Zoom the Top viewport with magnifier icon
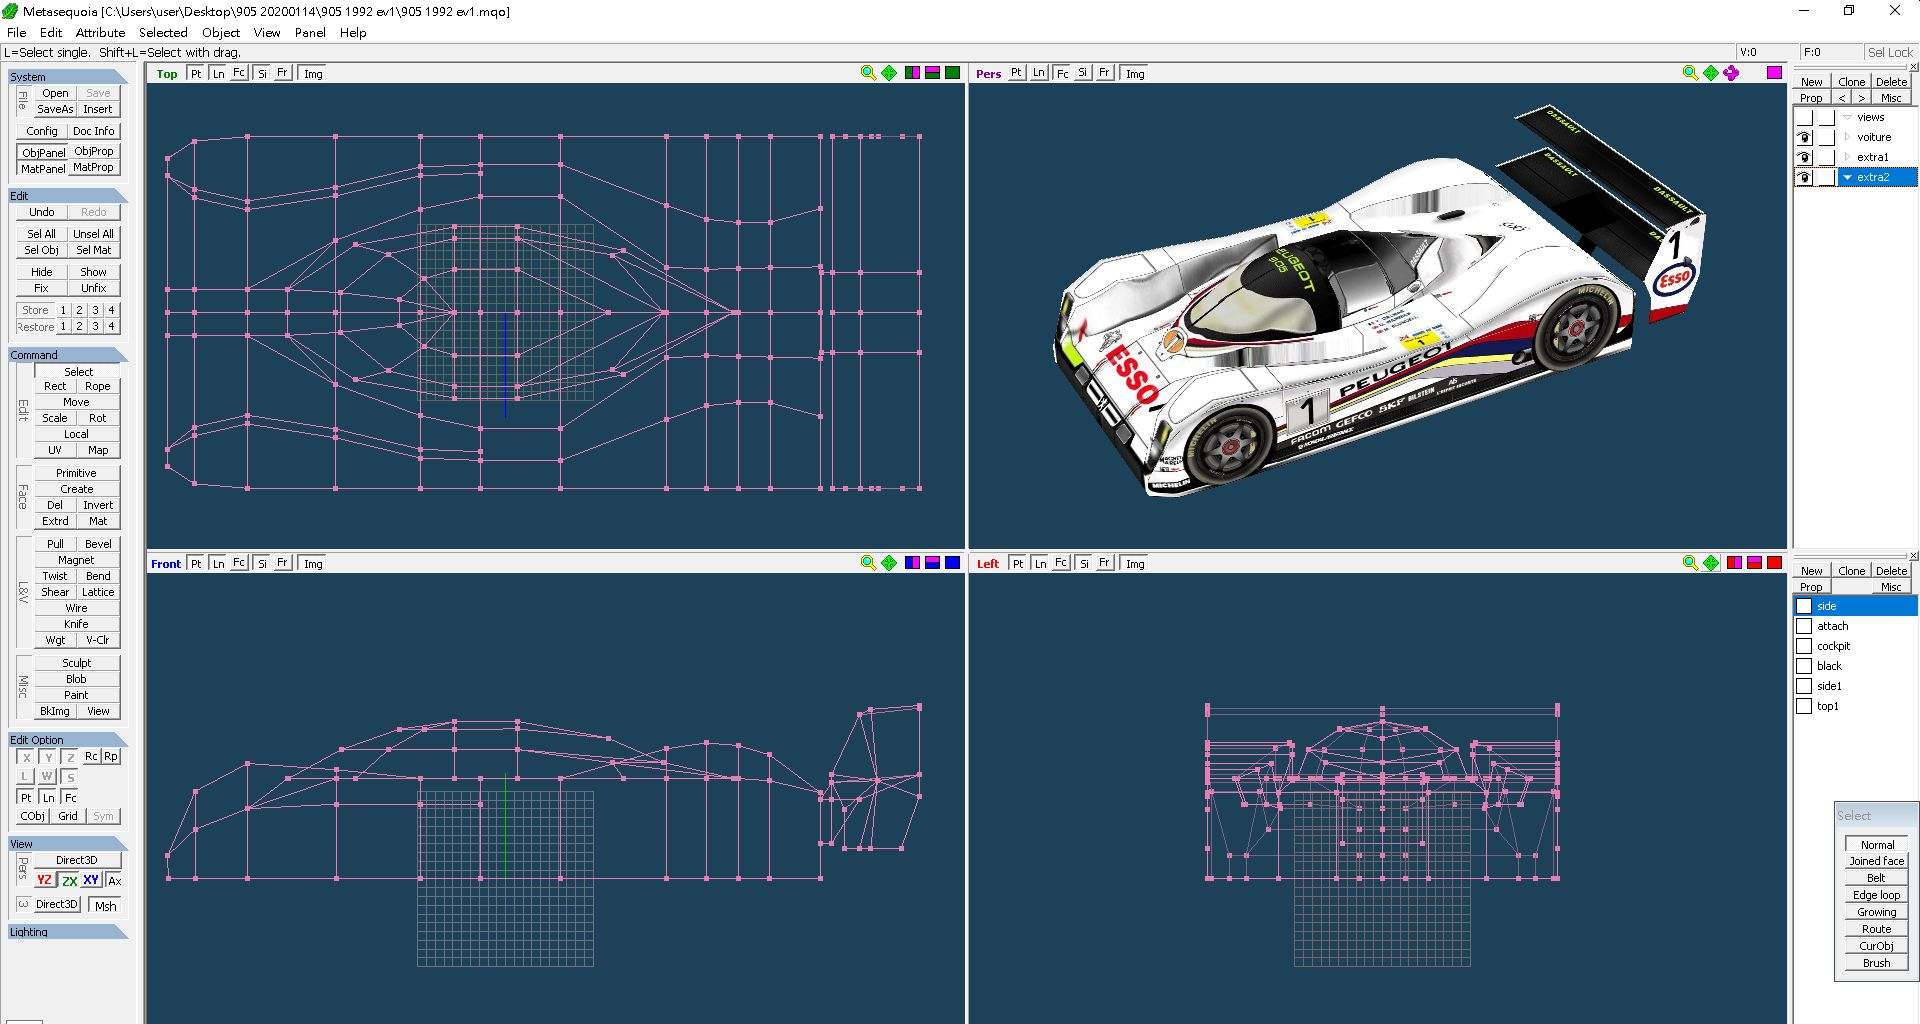This screenshot has height=1024, width=1920. point(868,73)
